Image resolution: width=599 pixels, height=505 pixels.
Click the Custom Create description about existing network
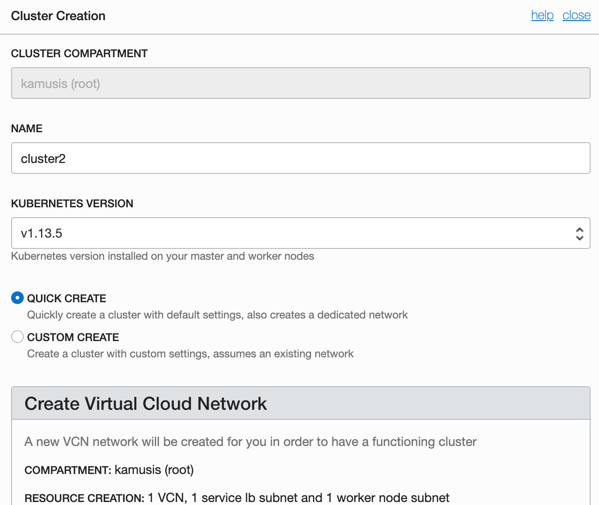[190, 354]
